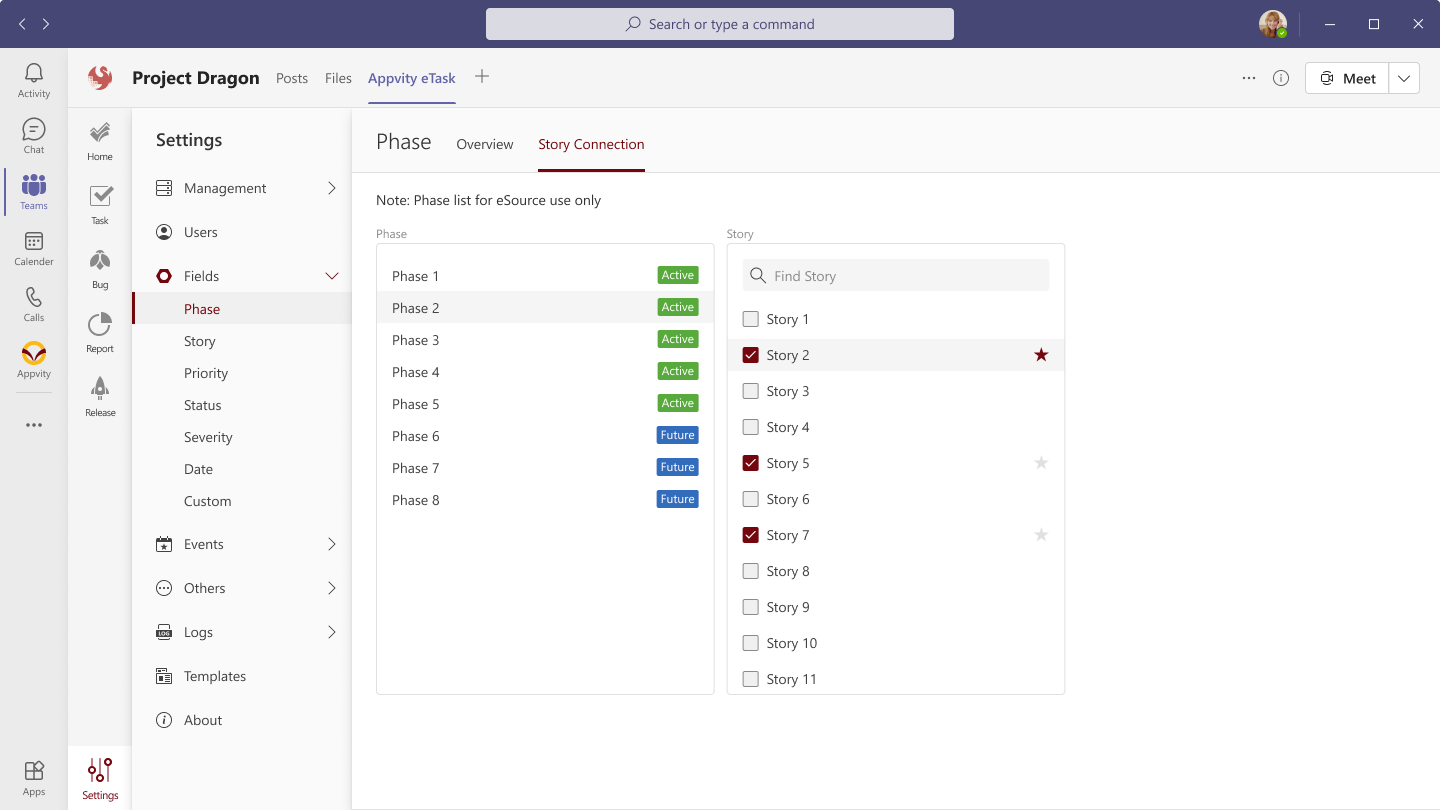Uncheck the Story 5 checkbox
The height and width of the screenshot is (810, 1440).
click(x=751, y=463)
